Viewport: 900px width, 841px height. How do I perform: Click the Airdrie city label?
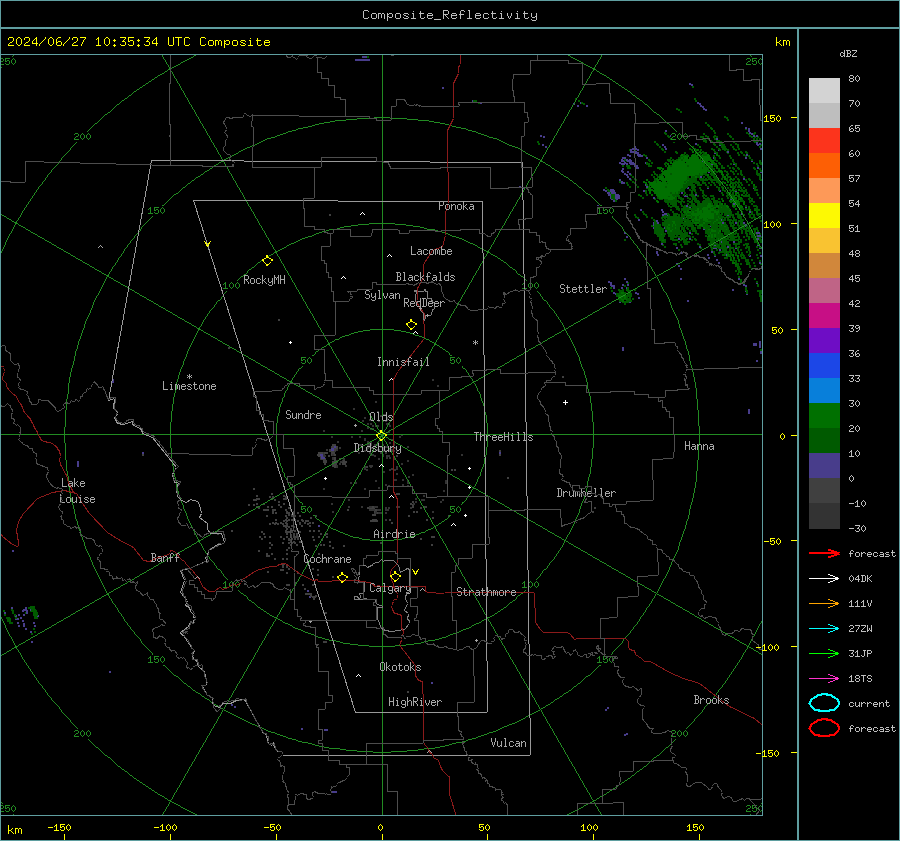[x=394, y=534]
